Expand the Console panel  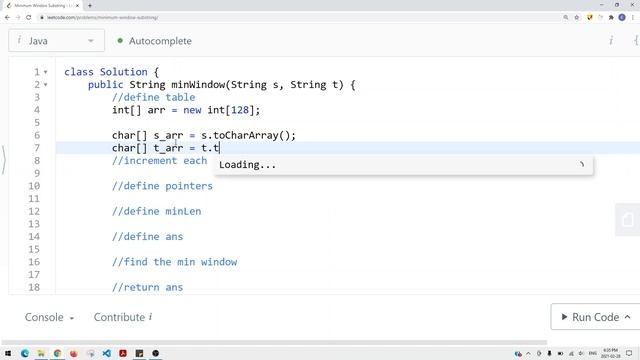[x=49, y=317]
